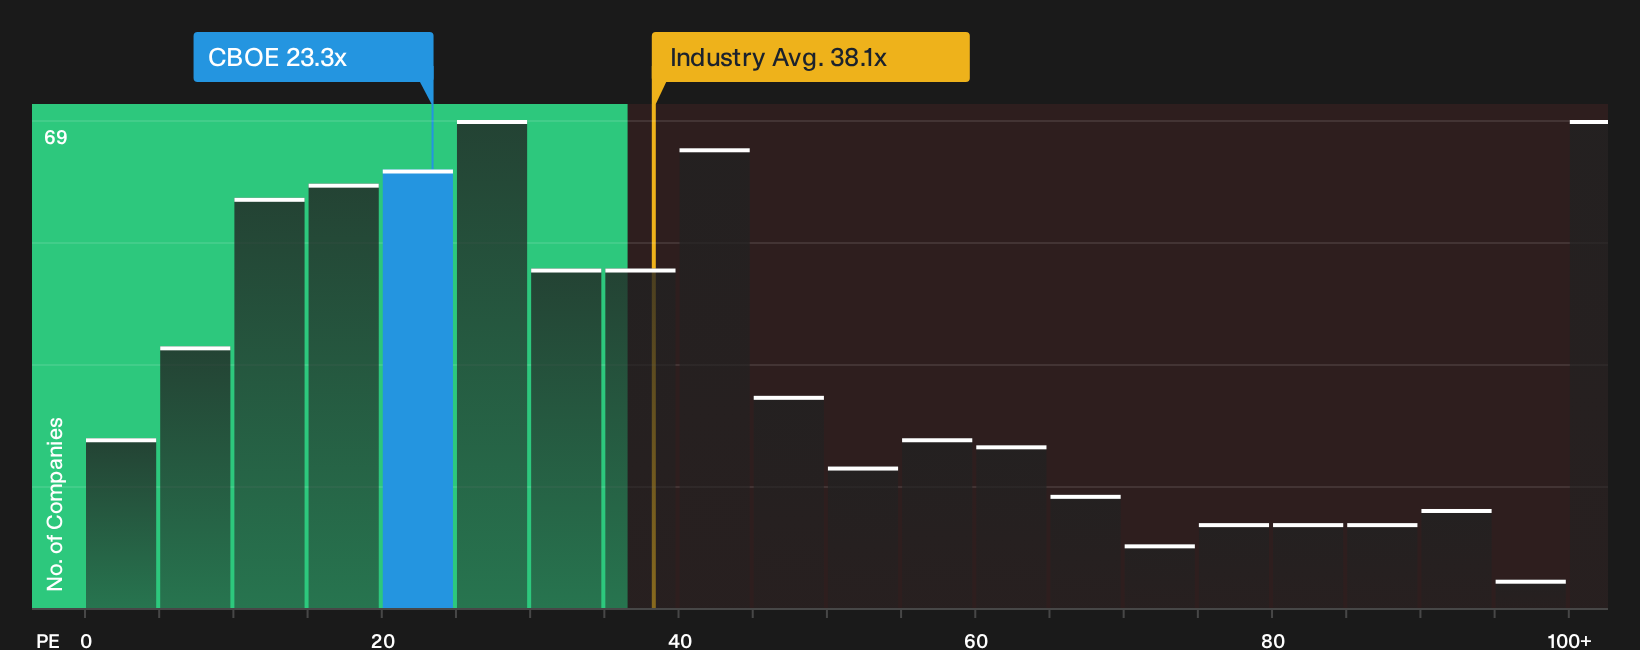Select the bar for PE 70 to 75
Screen dimensions: 1640x650
[1160, 576]
